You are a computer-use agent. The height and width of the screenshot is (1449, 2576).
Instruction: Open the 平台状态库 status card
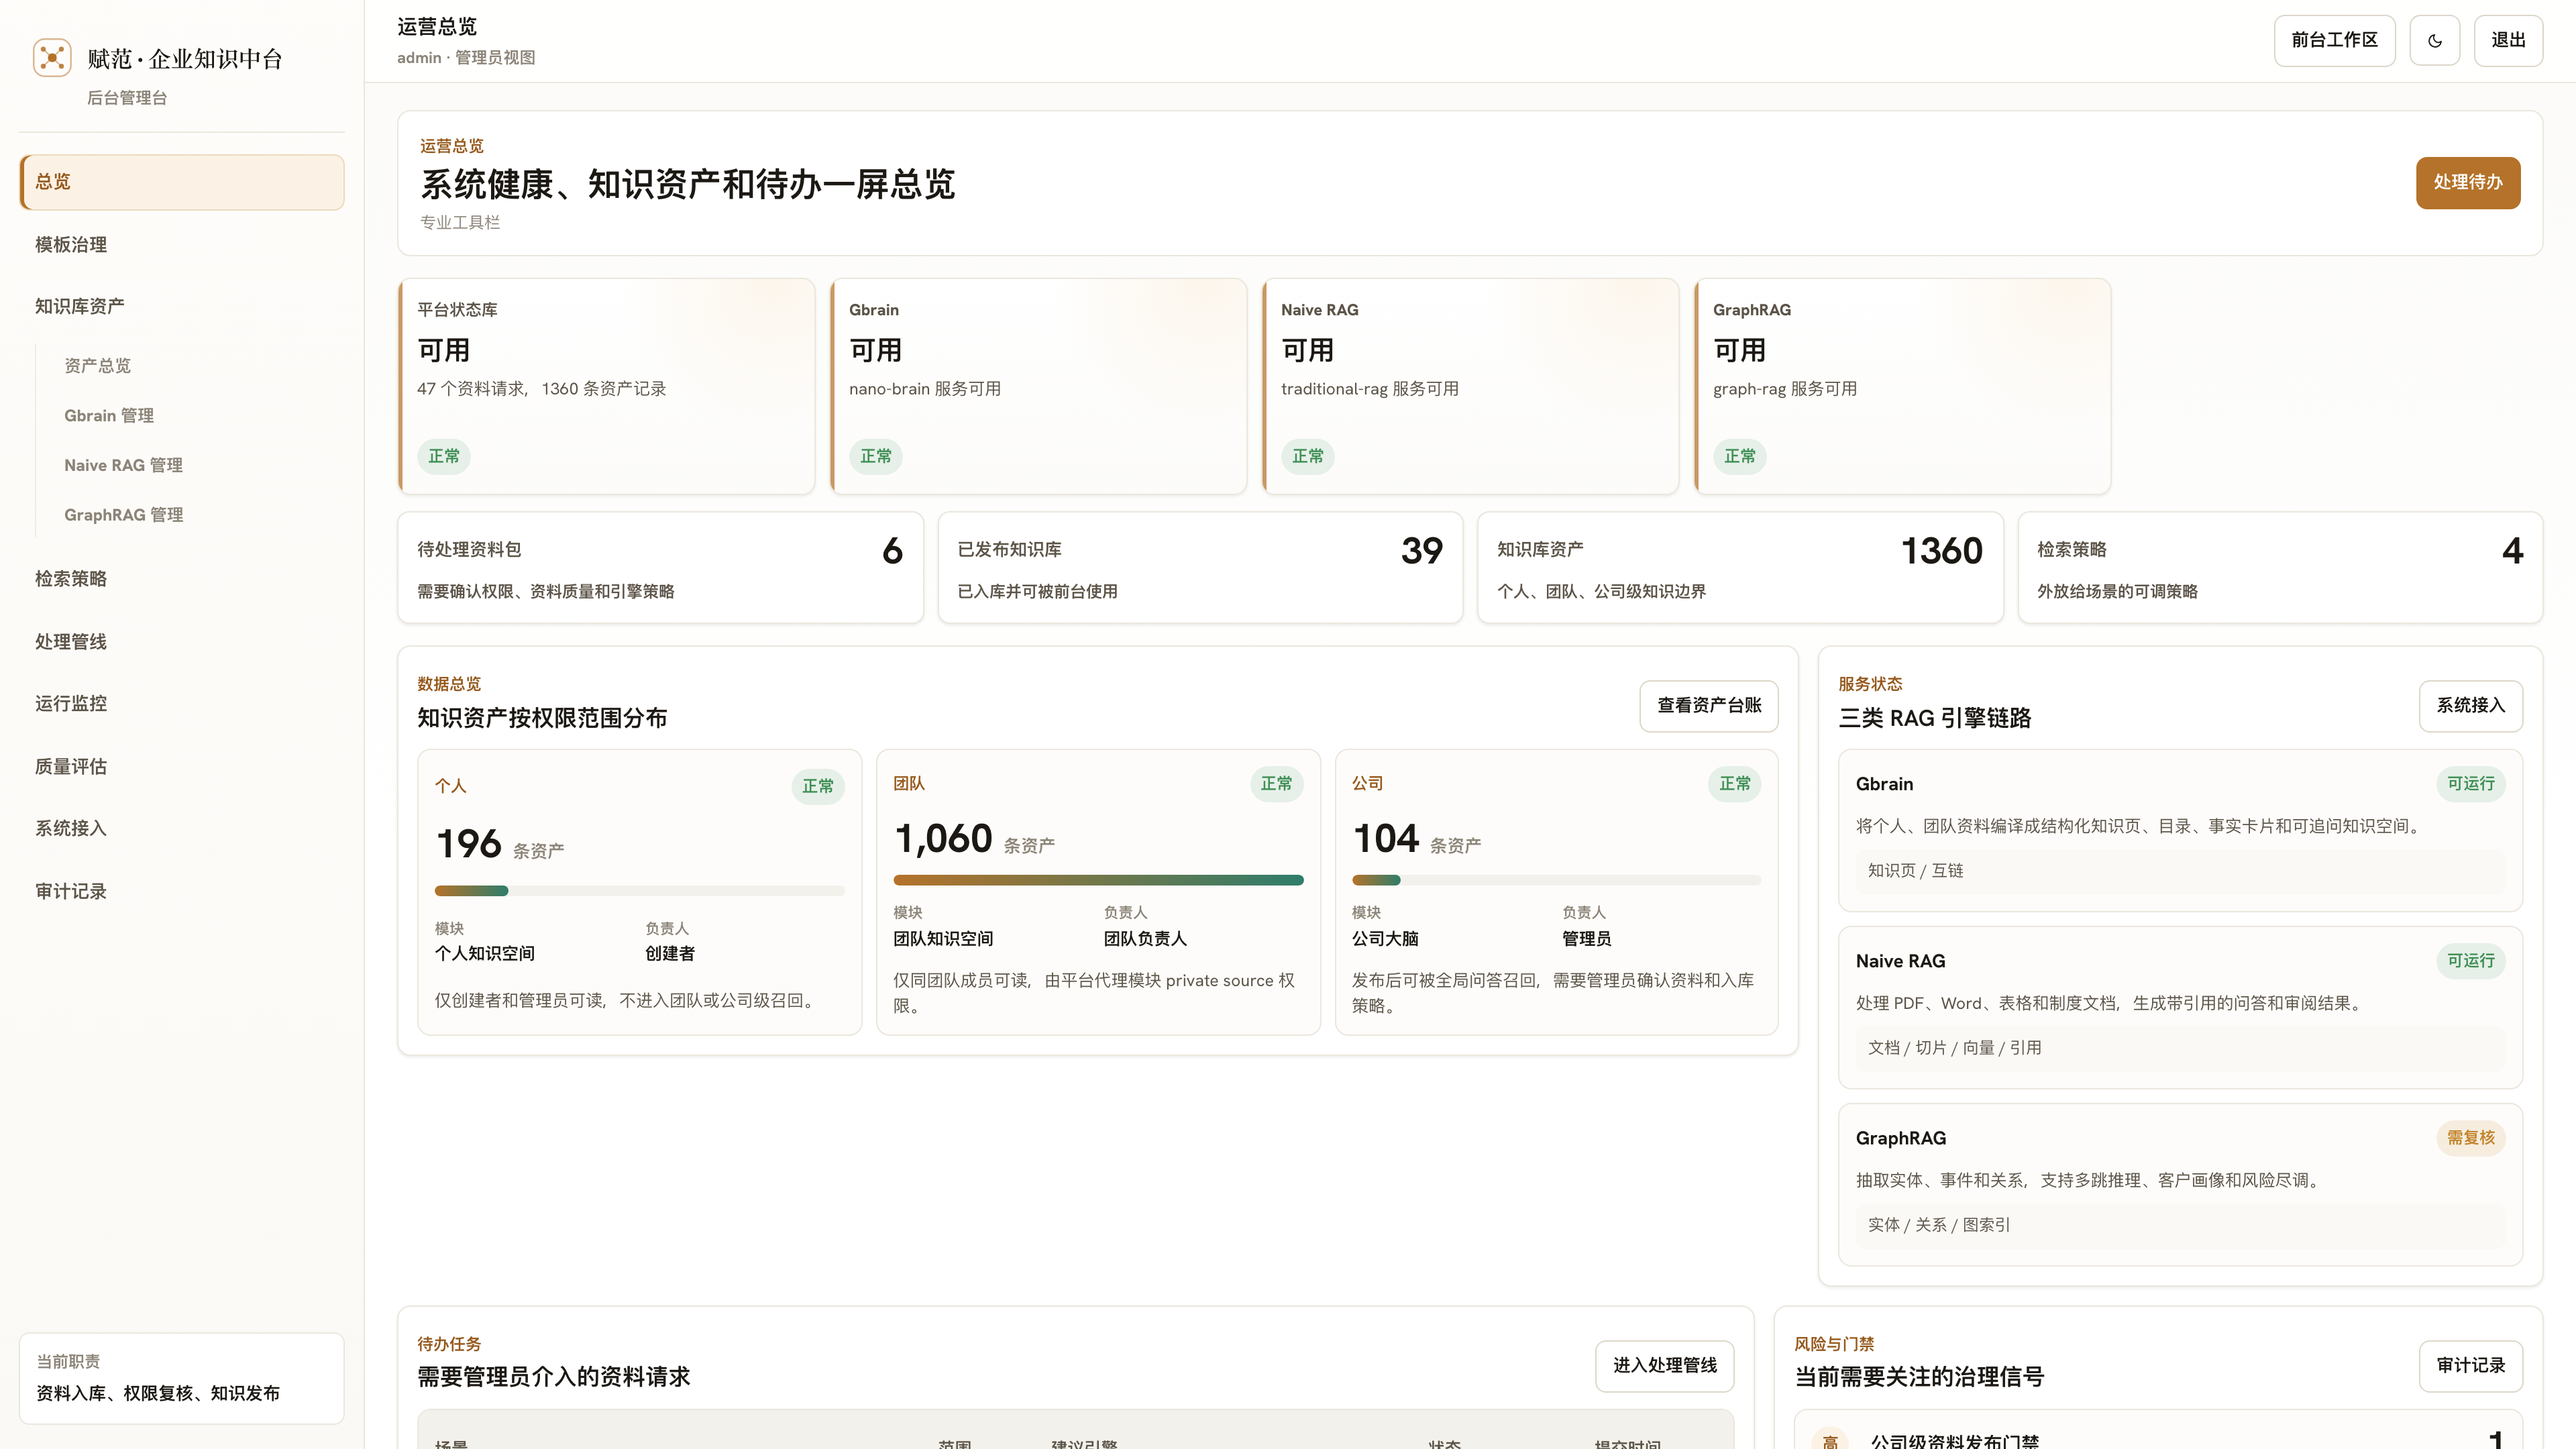point(607,386)
